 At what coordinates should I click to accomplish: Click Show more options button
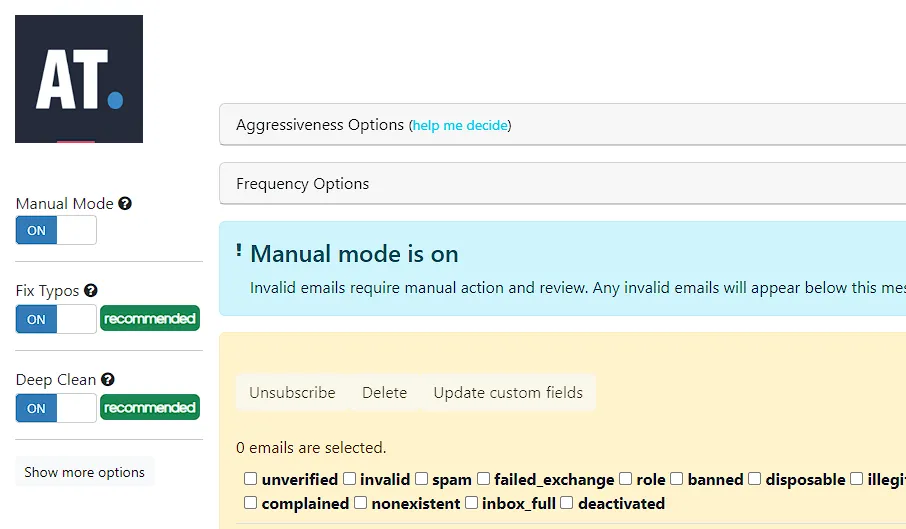(x=84, y=472)
